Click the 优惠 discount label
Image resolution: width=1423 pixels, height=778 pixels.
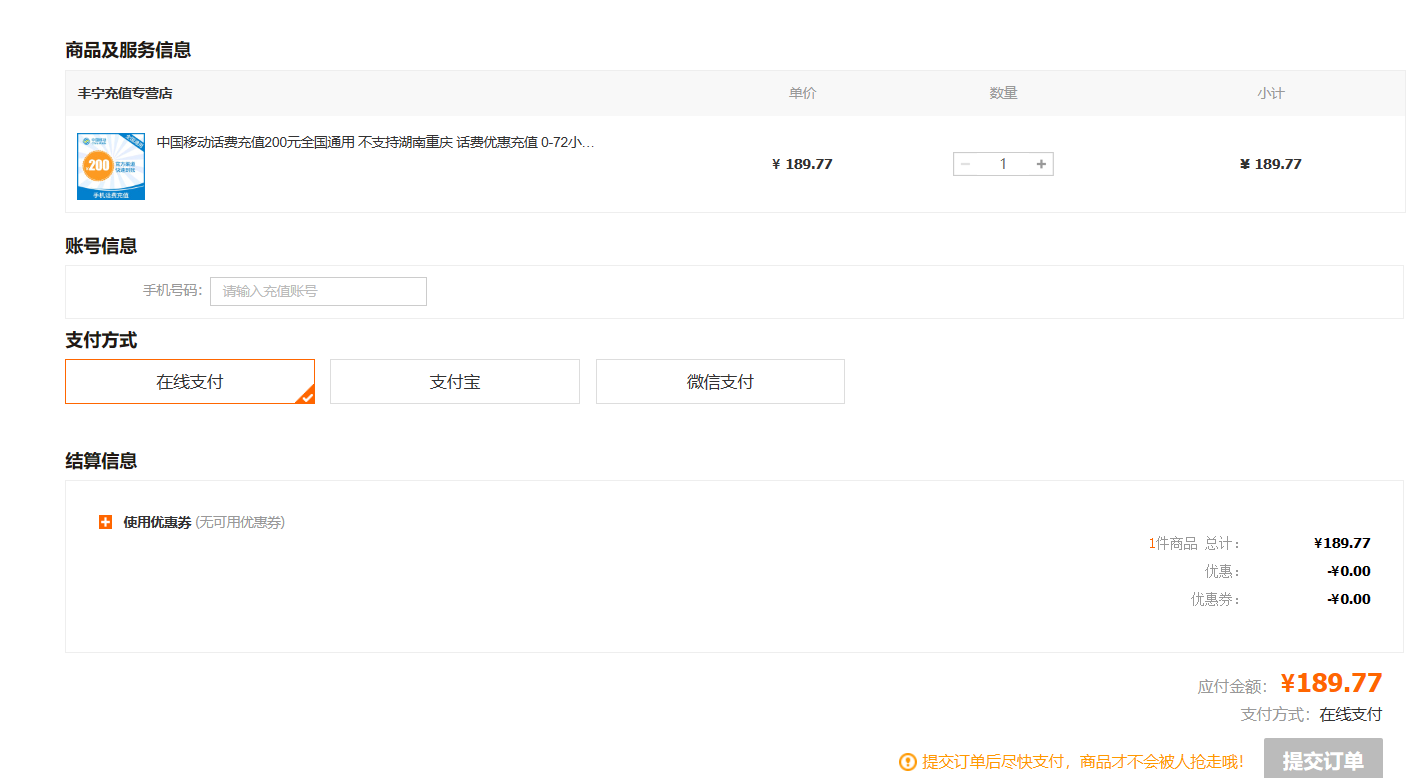pyautogui.click(x=1222, y=571)
